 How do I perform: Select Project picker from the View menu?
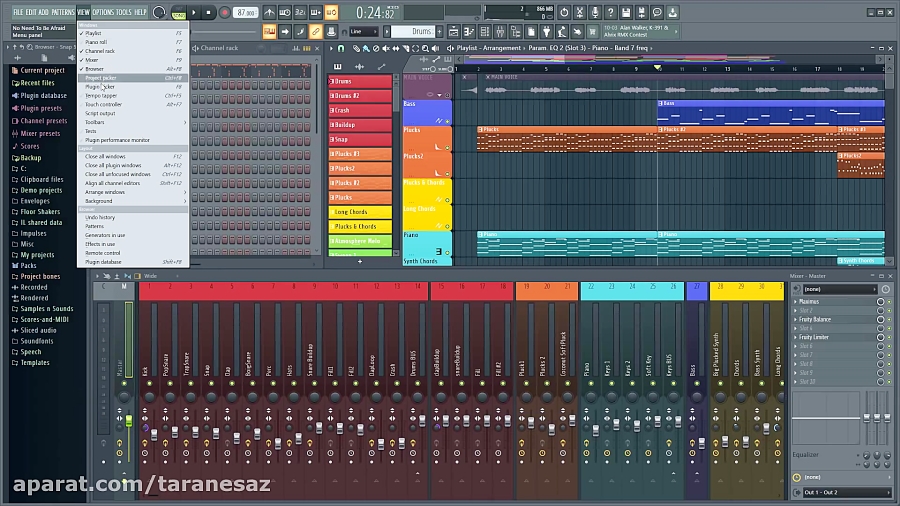[x=101, y=78]
